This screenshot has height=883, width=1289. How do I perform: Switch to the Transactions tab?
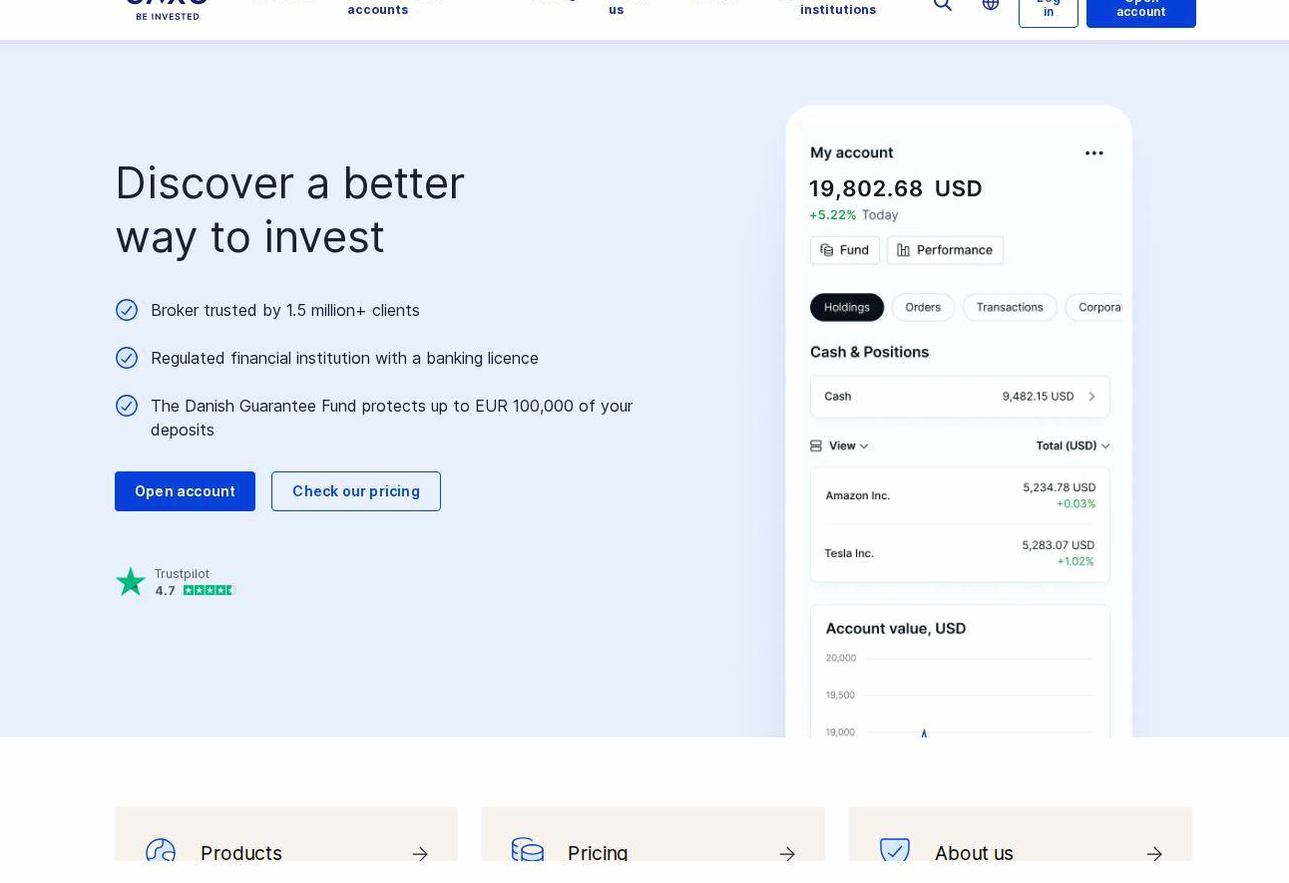pos(1009,308)
